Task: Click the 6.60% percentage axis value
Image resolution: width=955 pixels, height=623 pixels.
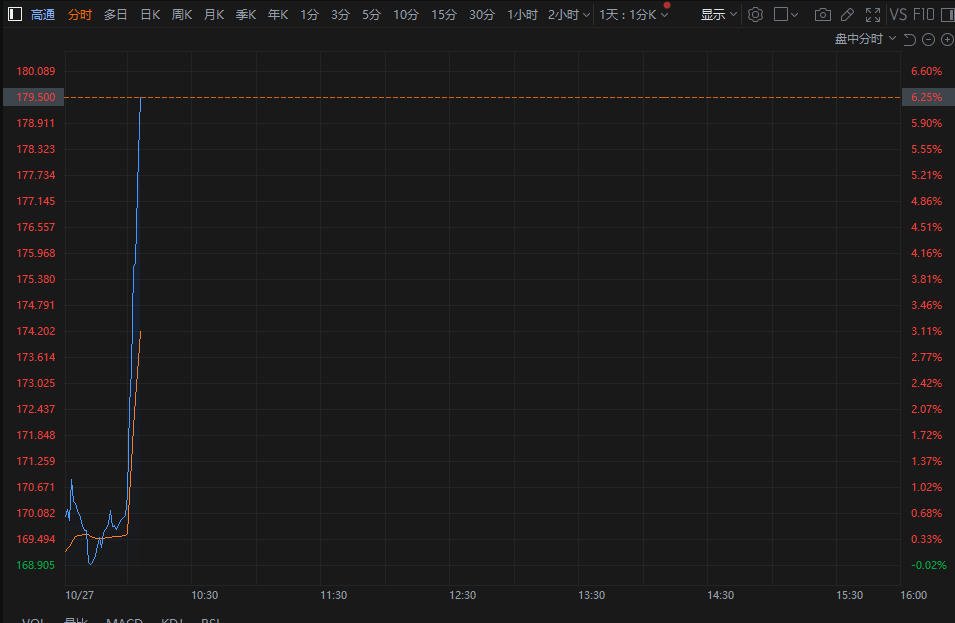Action: (926, 71)
